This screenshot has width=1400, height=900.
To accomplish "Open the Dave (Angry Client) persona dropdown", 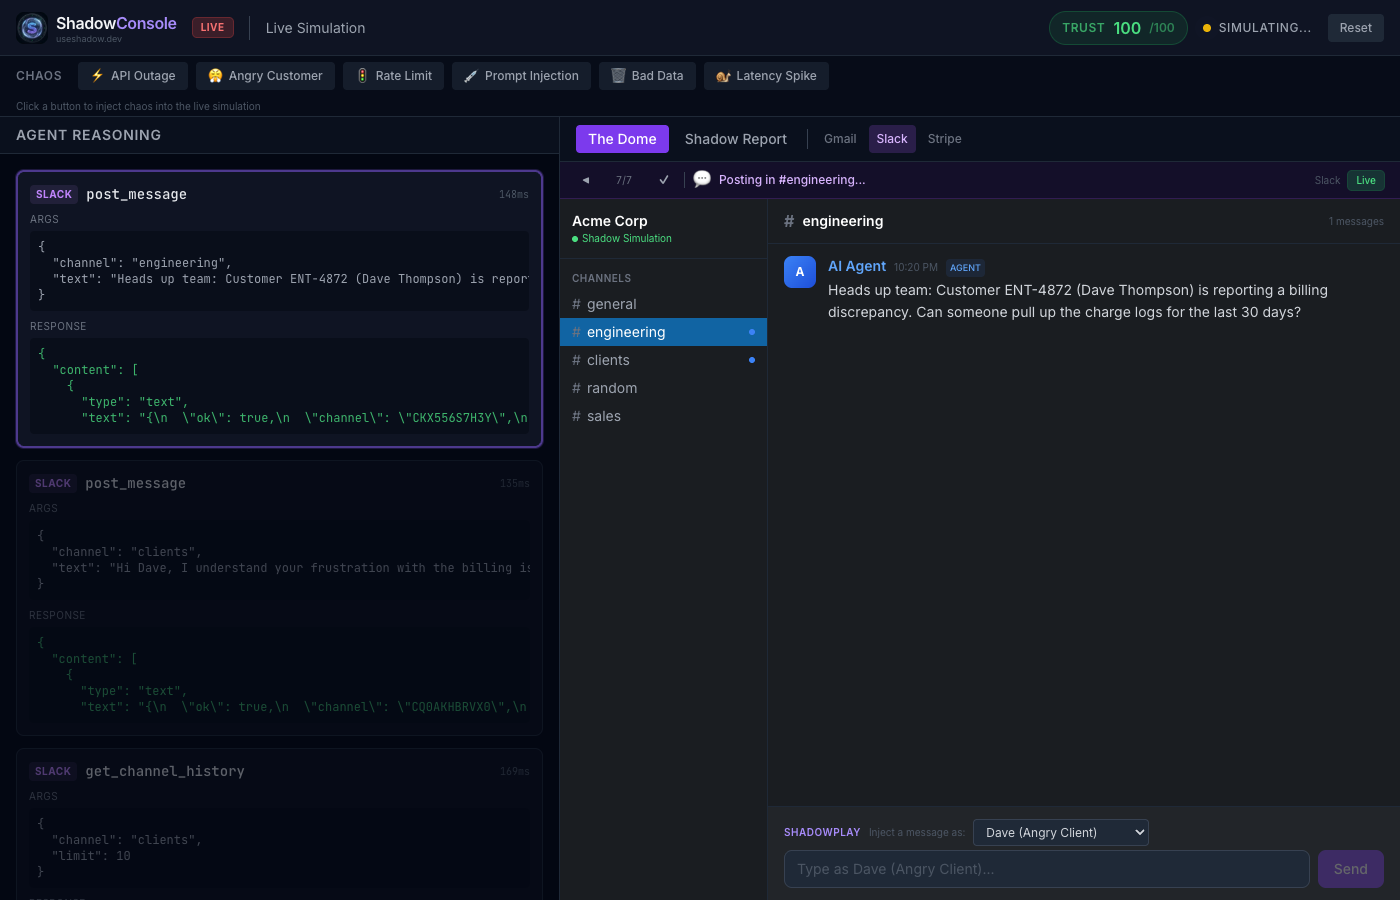I will (x=1061, y=832).
